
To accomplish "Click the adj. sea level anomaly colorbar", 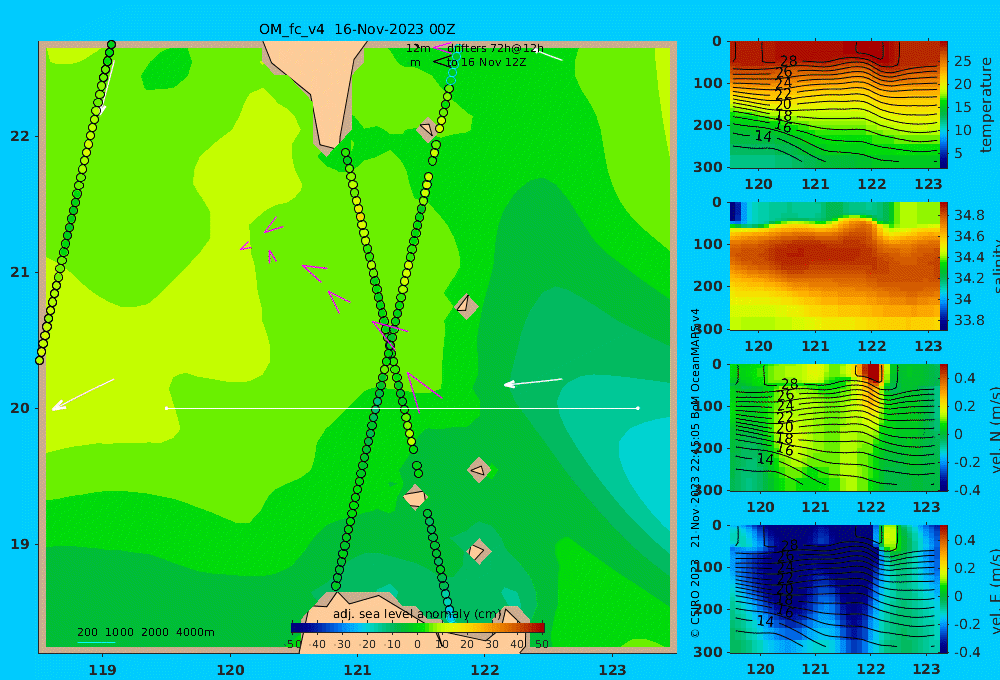I will (x=418, y=628).
